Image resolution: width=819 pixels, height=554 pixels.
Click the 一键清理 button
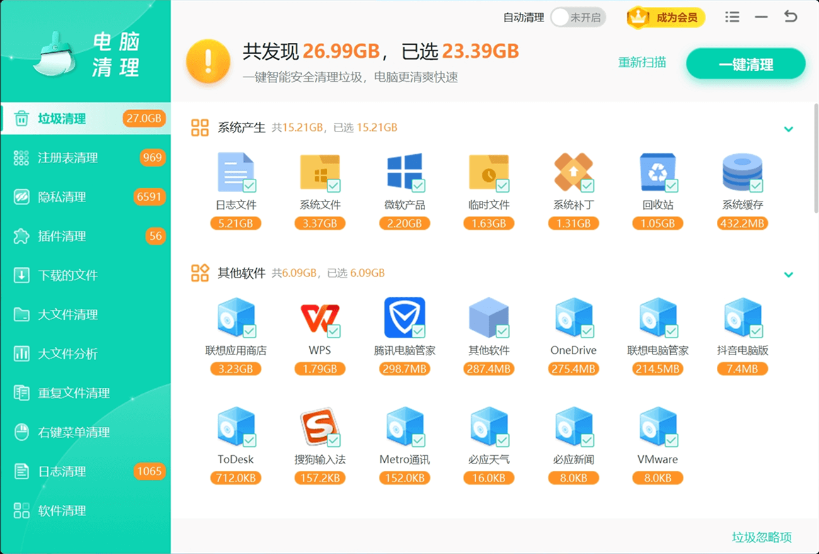point(745,64)
